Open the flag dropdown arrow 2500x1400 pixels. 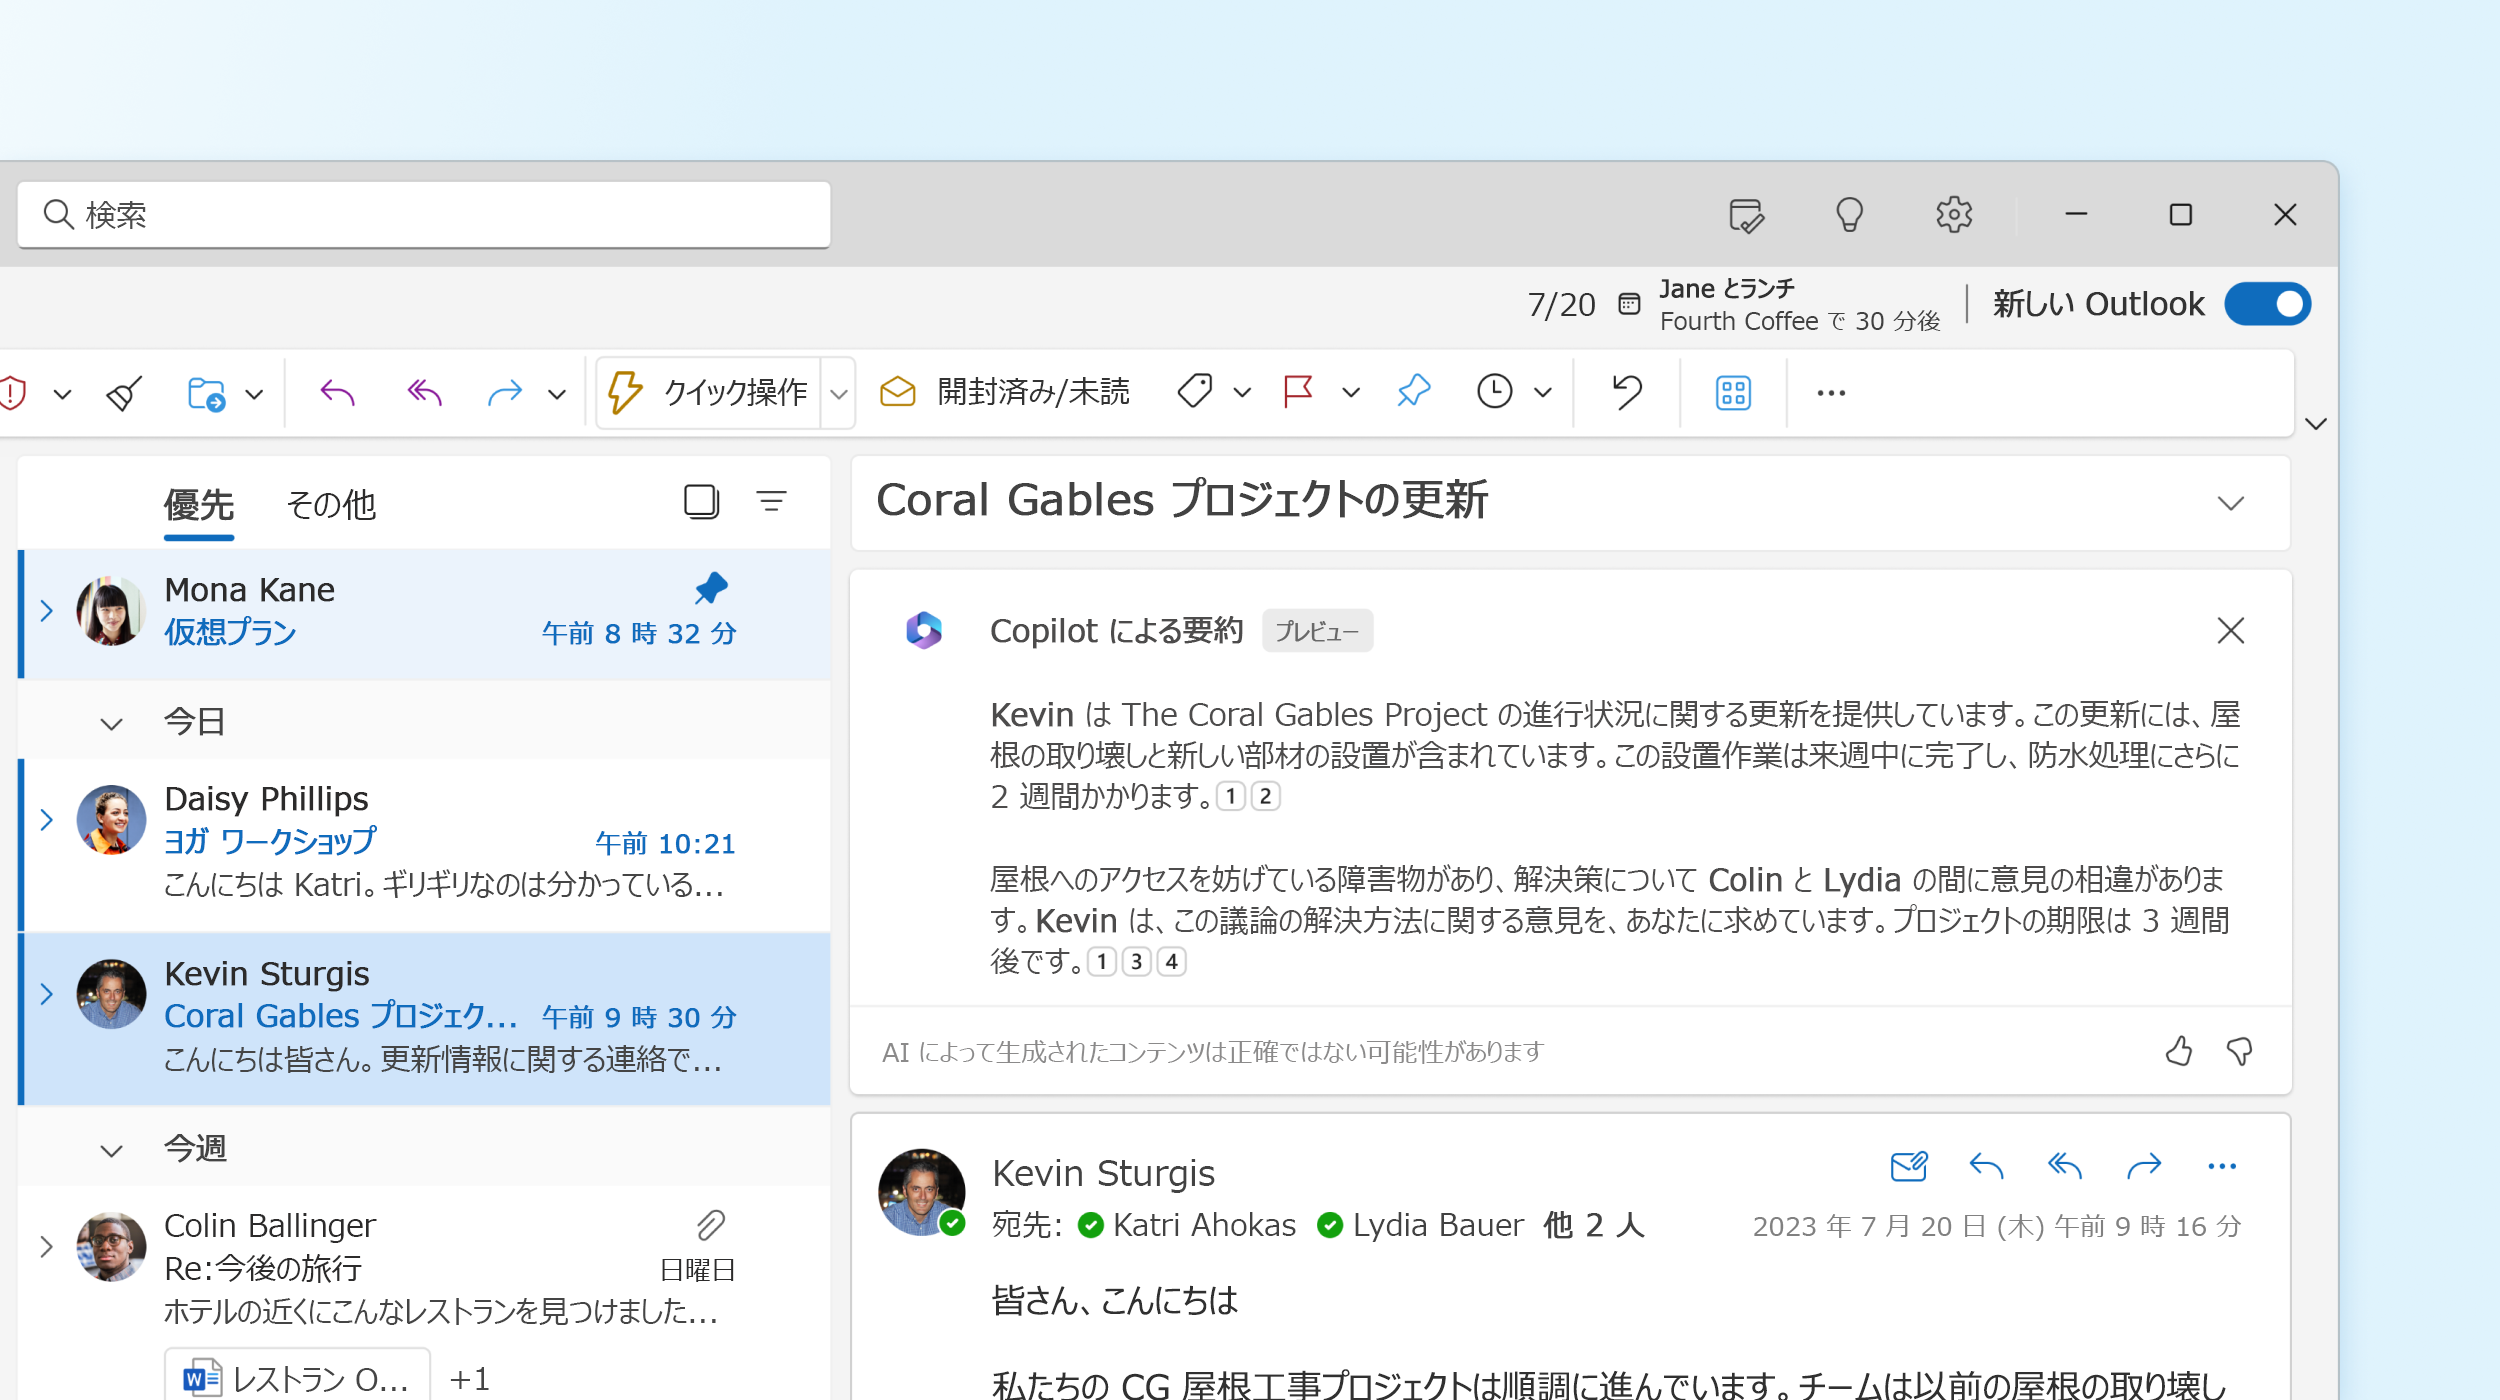1351,393
